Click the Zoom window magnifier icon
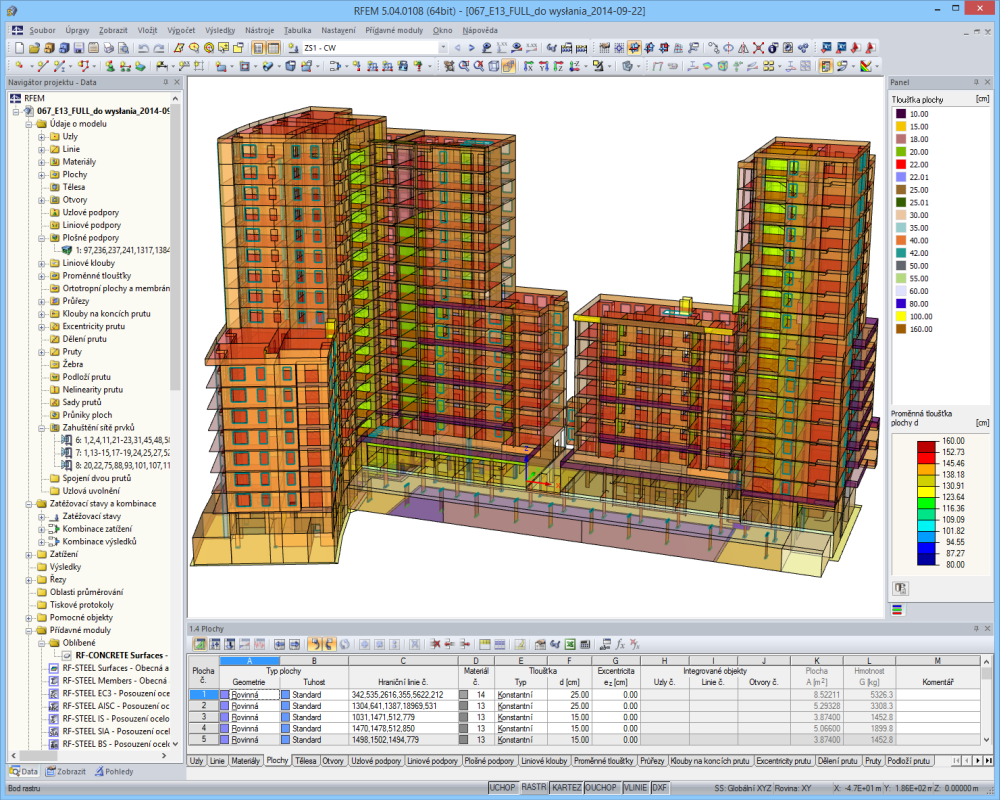Screen dimensions: 1000x800 coord(464,66)
